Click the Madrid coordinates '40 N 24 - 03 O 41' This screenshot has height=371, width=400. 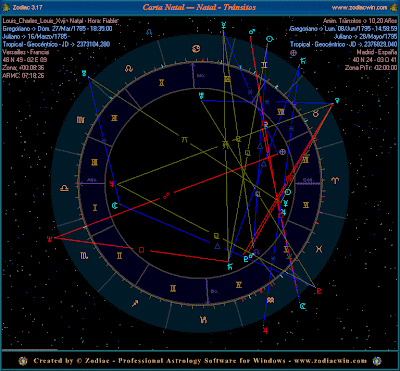375,60
